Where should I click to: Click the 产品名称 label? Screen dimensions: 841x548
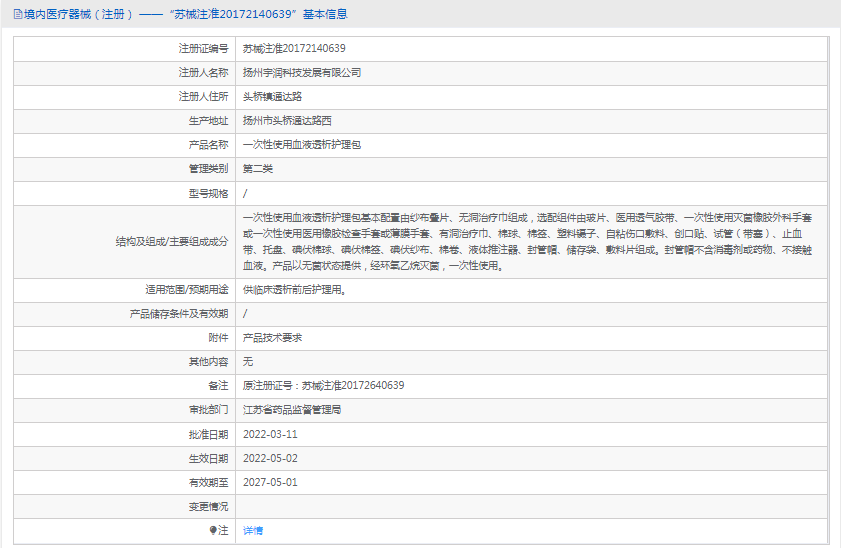[208, 145]
